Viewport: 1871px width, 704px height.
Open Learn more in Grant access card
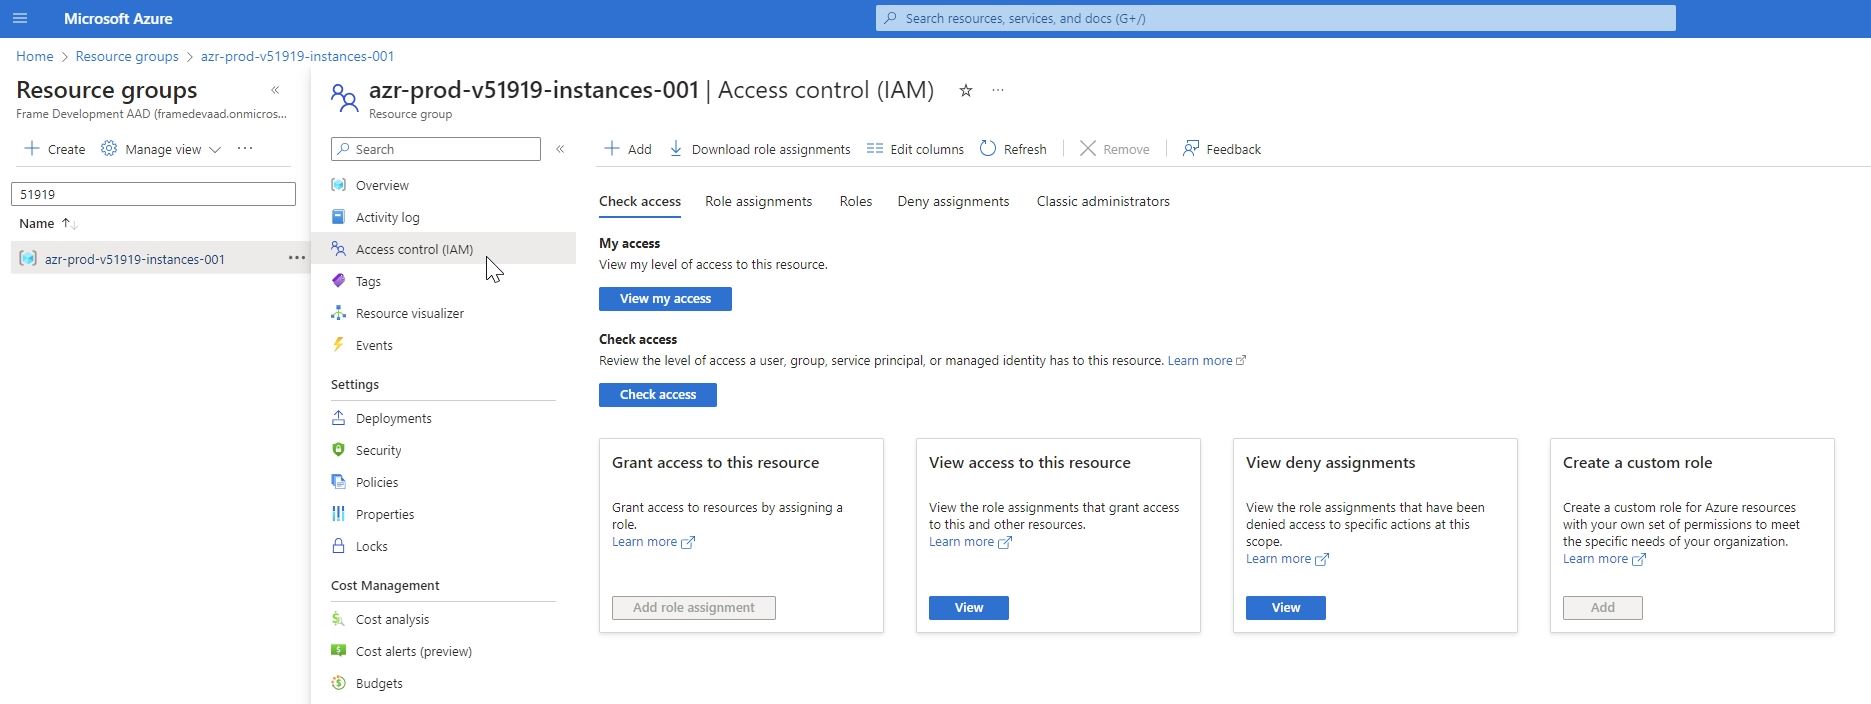pos(653,542)
